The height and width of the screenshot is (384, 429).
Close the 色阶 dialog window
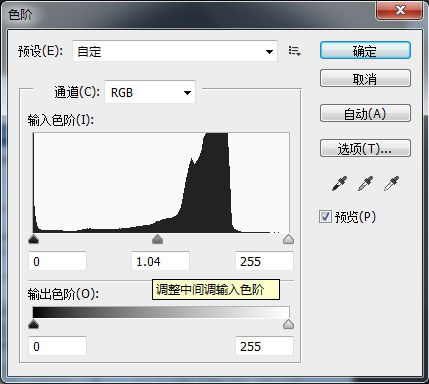click(400, 10)
